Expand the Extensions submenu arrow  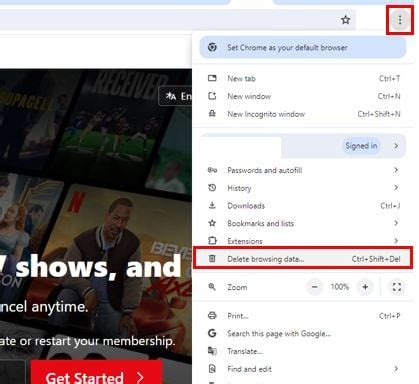(396, 240)
